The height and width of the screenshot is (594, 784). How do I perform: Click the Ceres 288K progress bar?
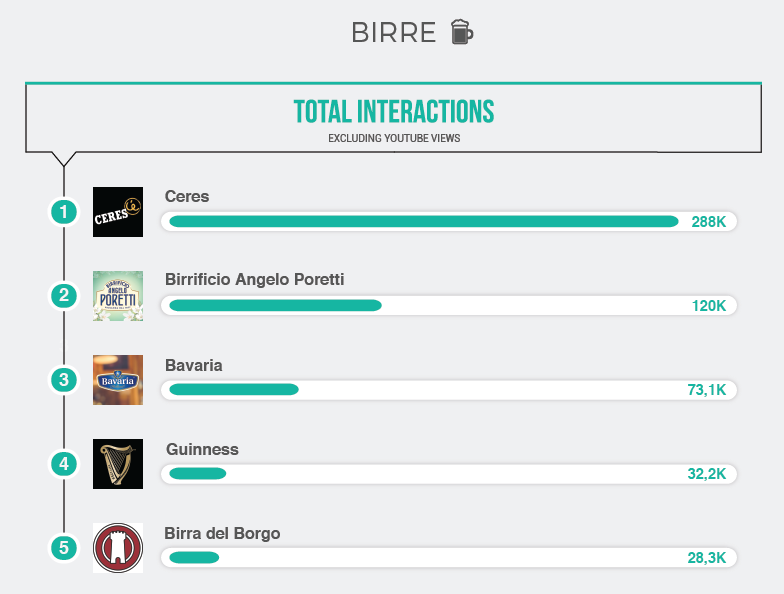448,222
